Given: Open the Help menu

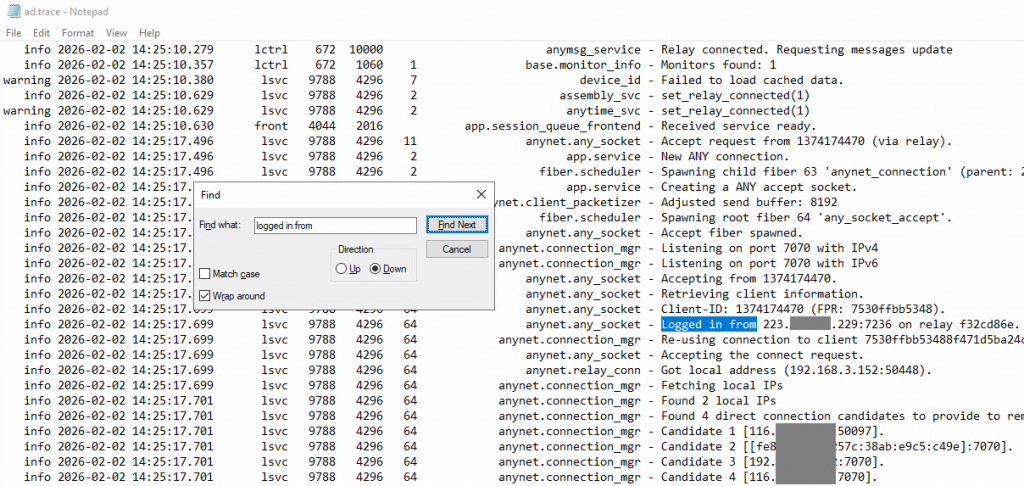Looking at the screenshot, I should (149, 33).
